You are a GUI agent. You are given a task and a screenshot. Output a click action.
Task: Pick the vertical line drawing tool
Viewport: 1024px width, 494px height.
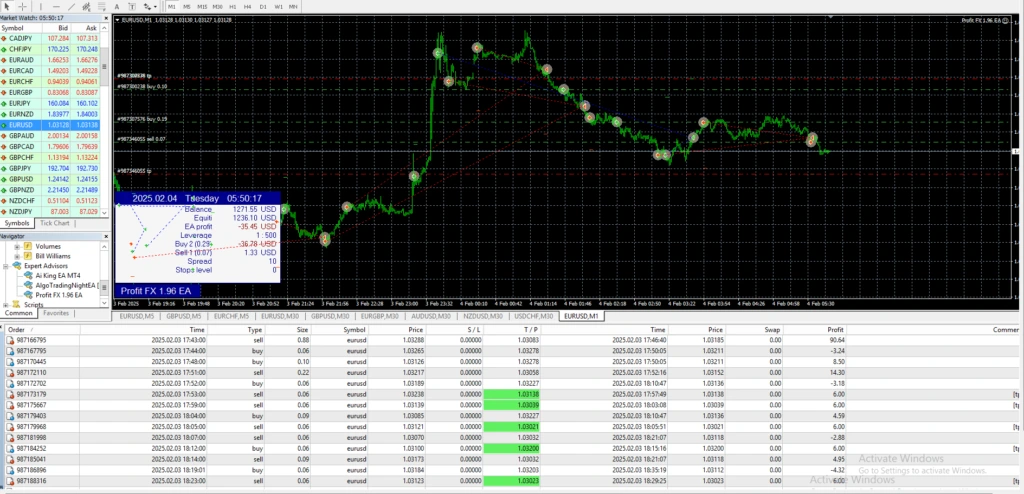click(41, 6)
